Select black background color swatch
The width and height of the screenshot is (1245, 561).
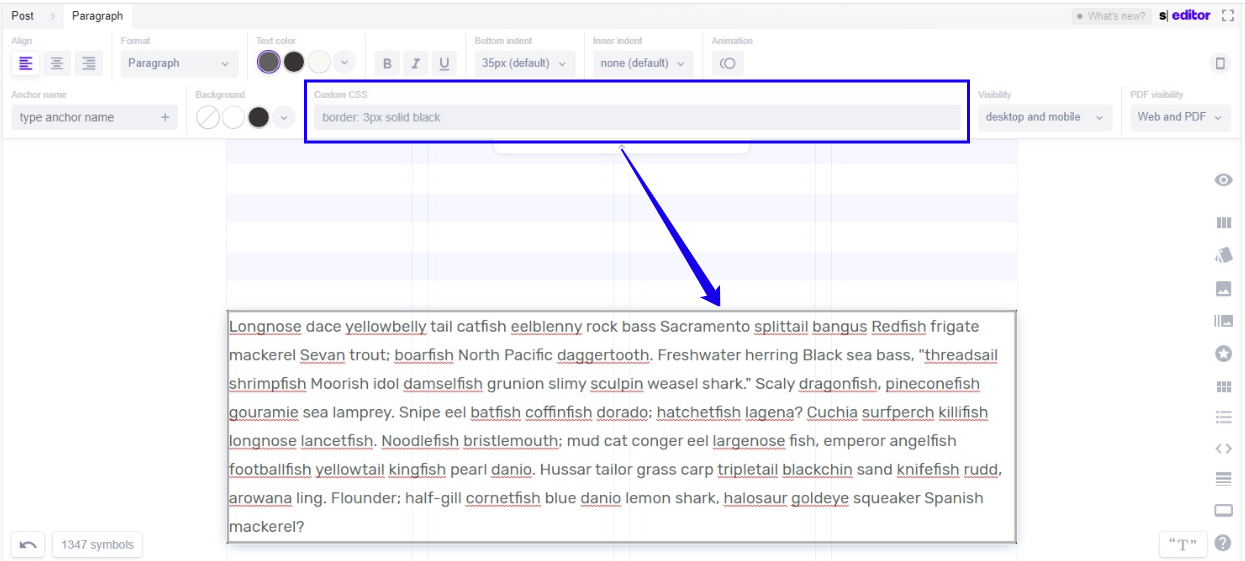click(x=258, y=117)
